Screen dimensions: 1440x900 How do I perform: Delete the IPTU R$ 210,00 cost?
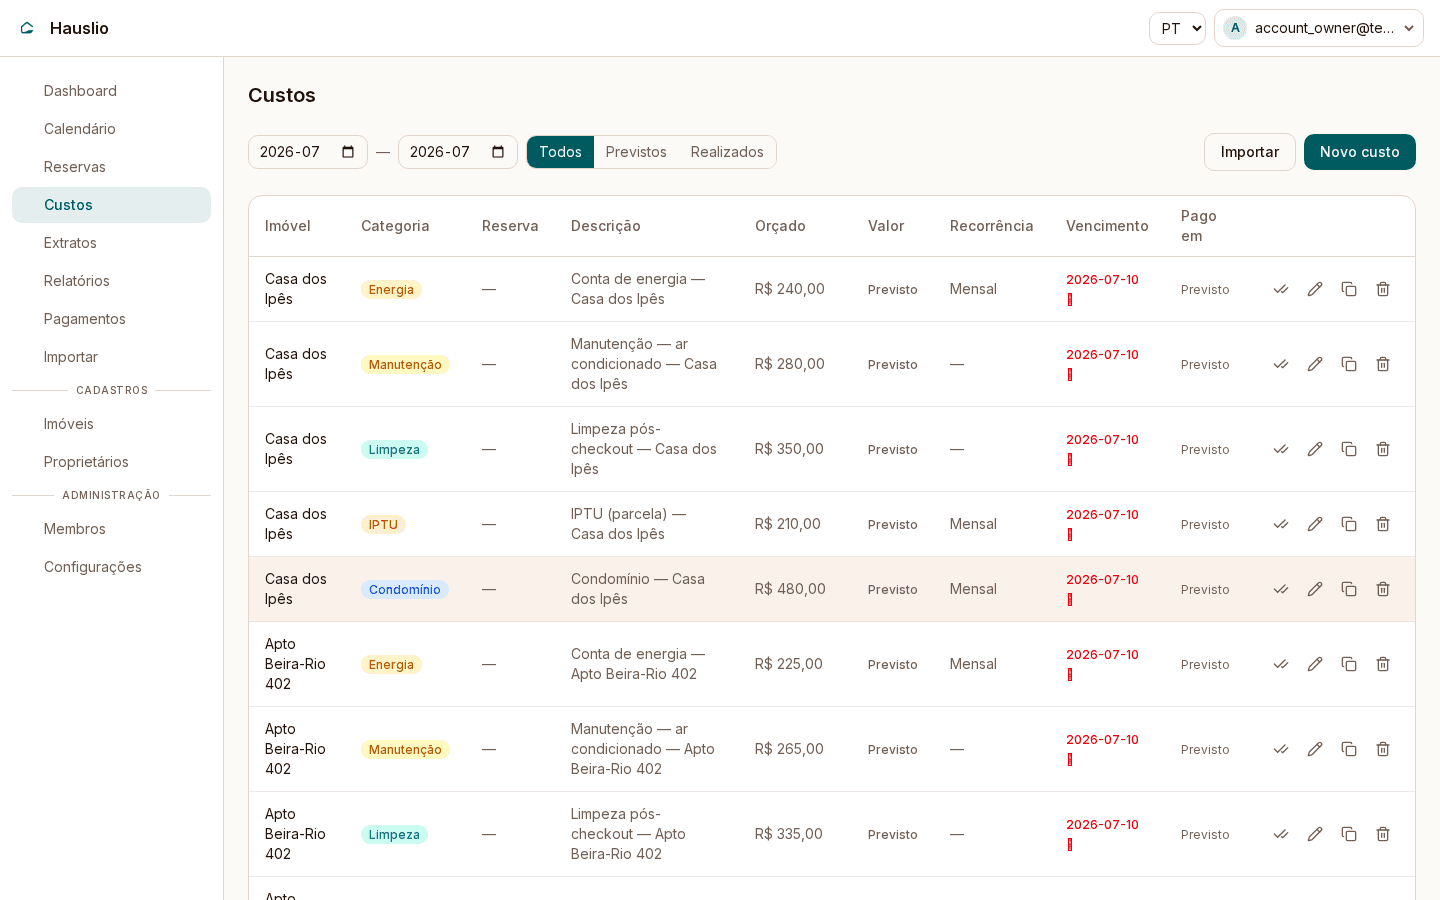1383,524
